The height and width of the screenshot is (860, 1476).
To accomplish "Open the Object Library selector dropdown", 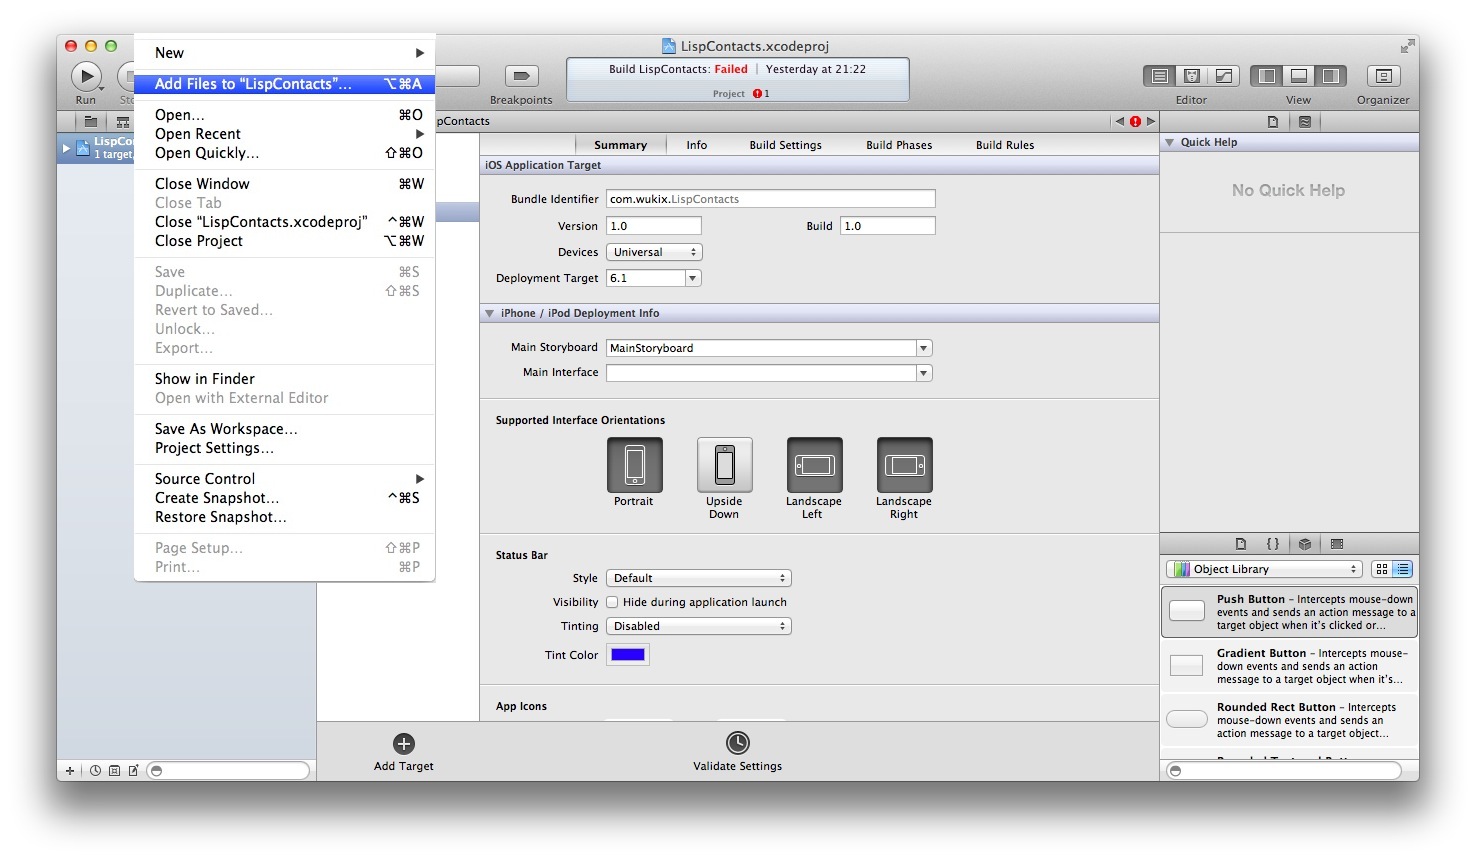I will 1264,569.
